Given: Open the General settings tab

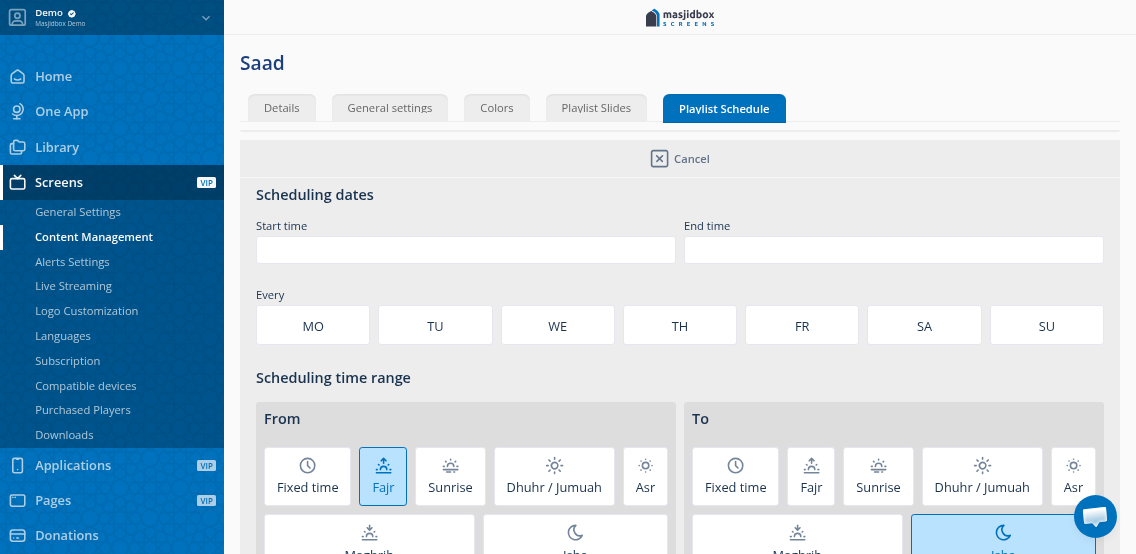Looking at the screenshot, I should (390, 108).
